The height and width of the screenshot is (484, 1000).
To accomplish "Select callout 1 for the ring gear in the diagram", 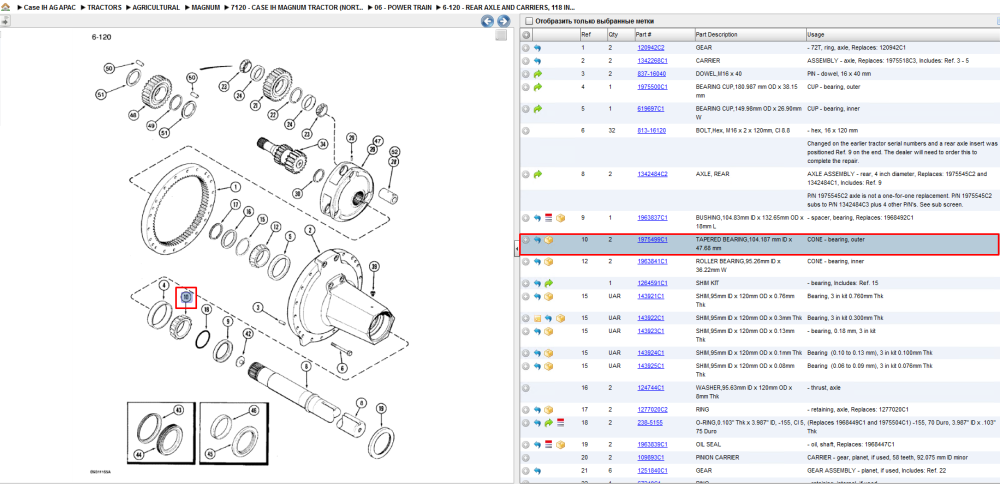I will click(234, 187).
